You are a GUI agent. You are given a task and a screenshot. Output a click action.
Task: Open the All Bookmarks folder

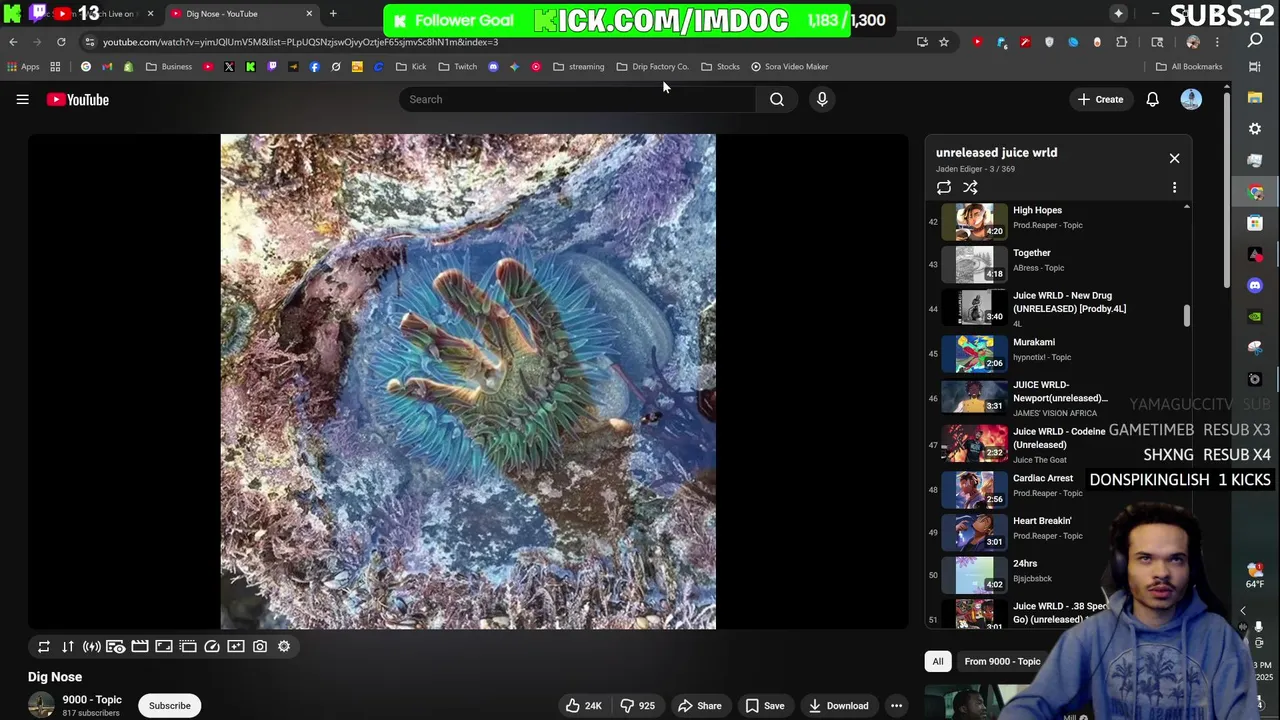tap(1189, 67)
